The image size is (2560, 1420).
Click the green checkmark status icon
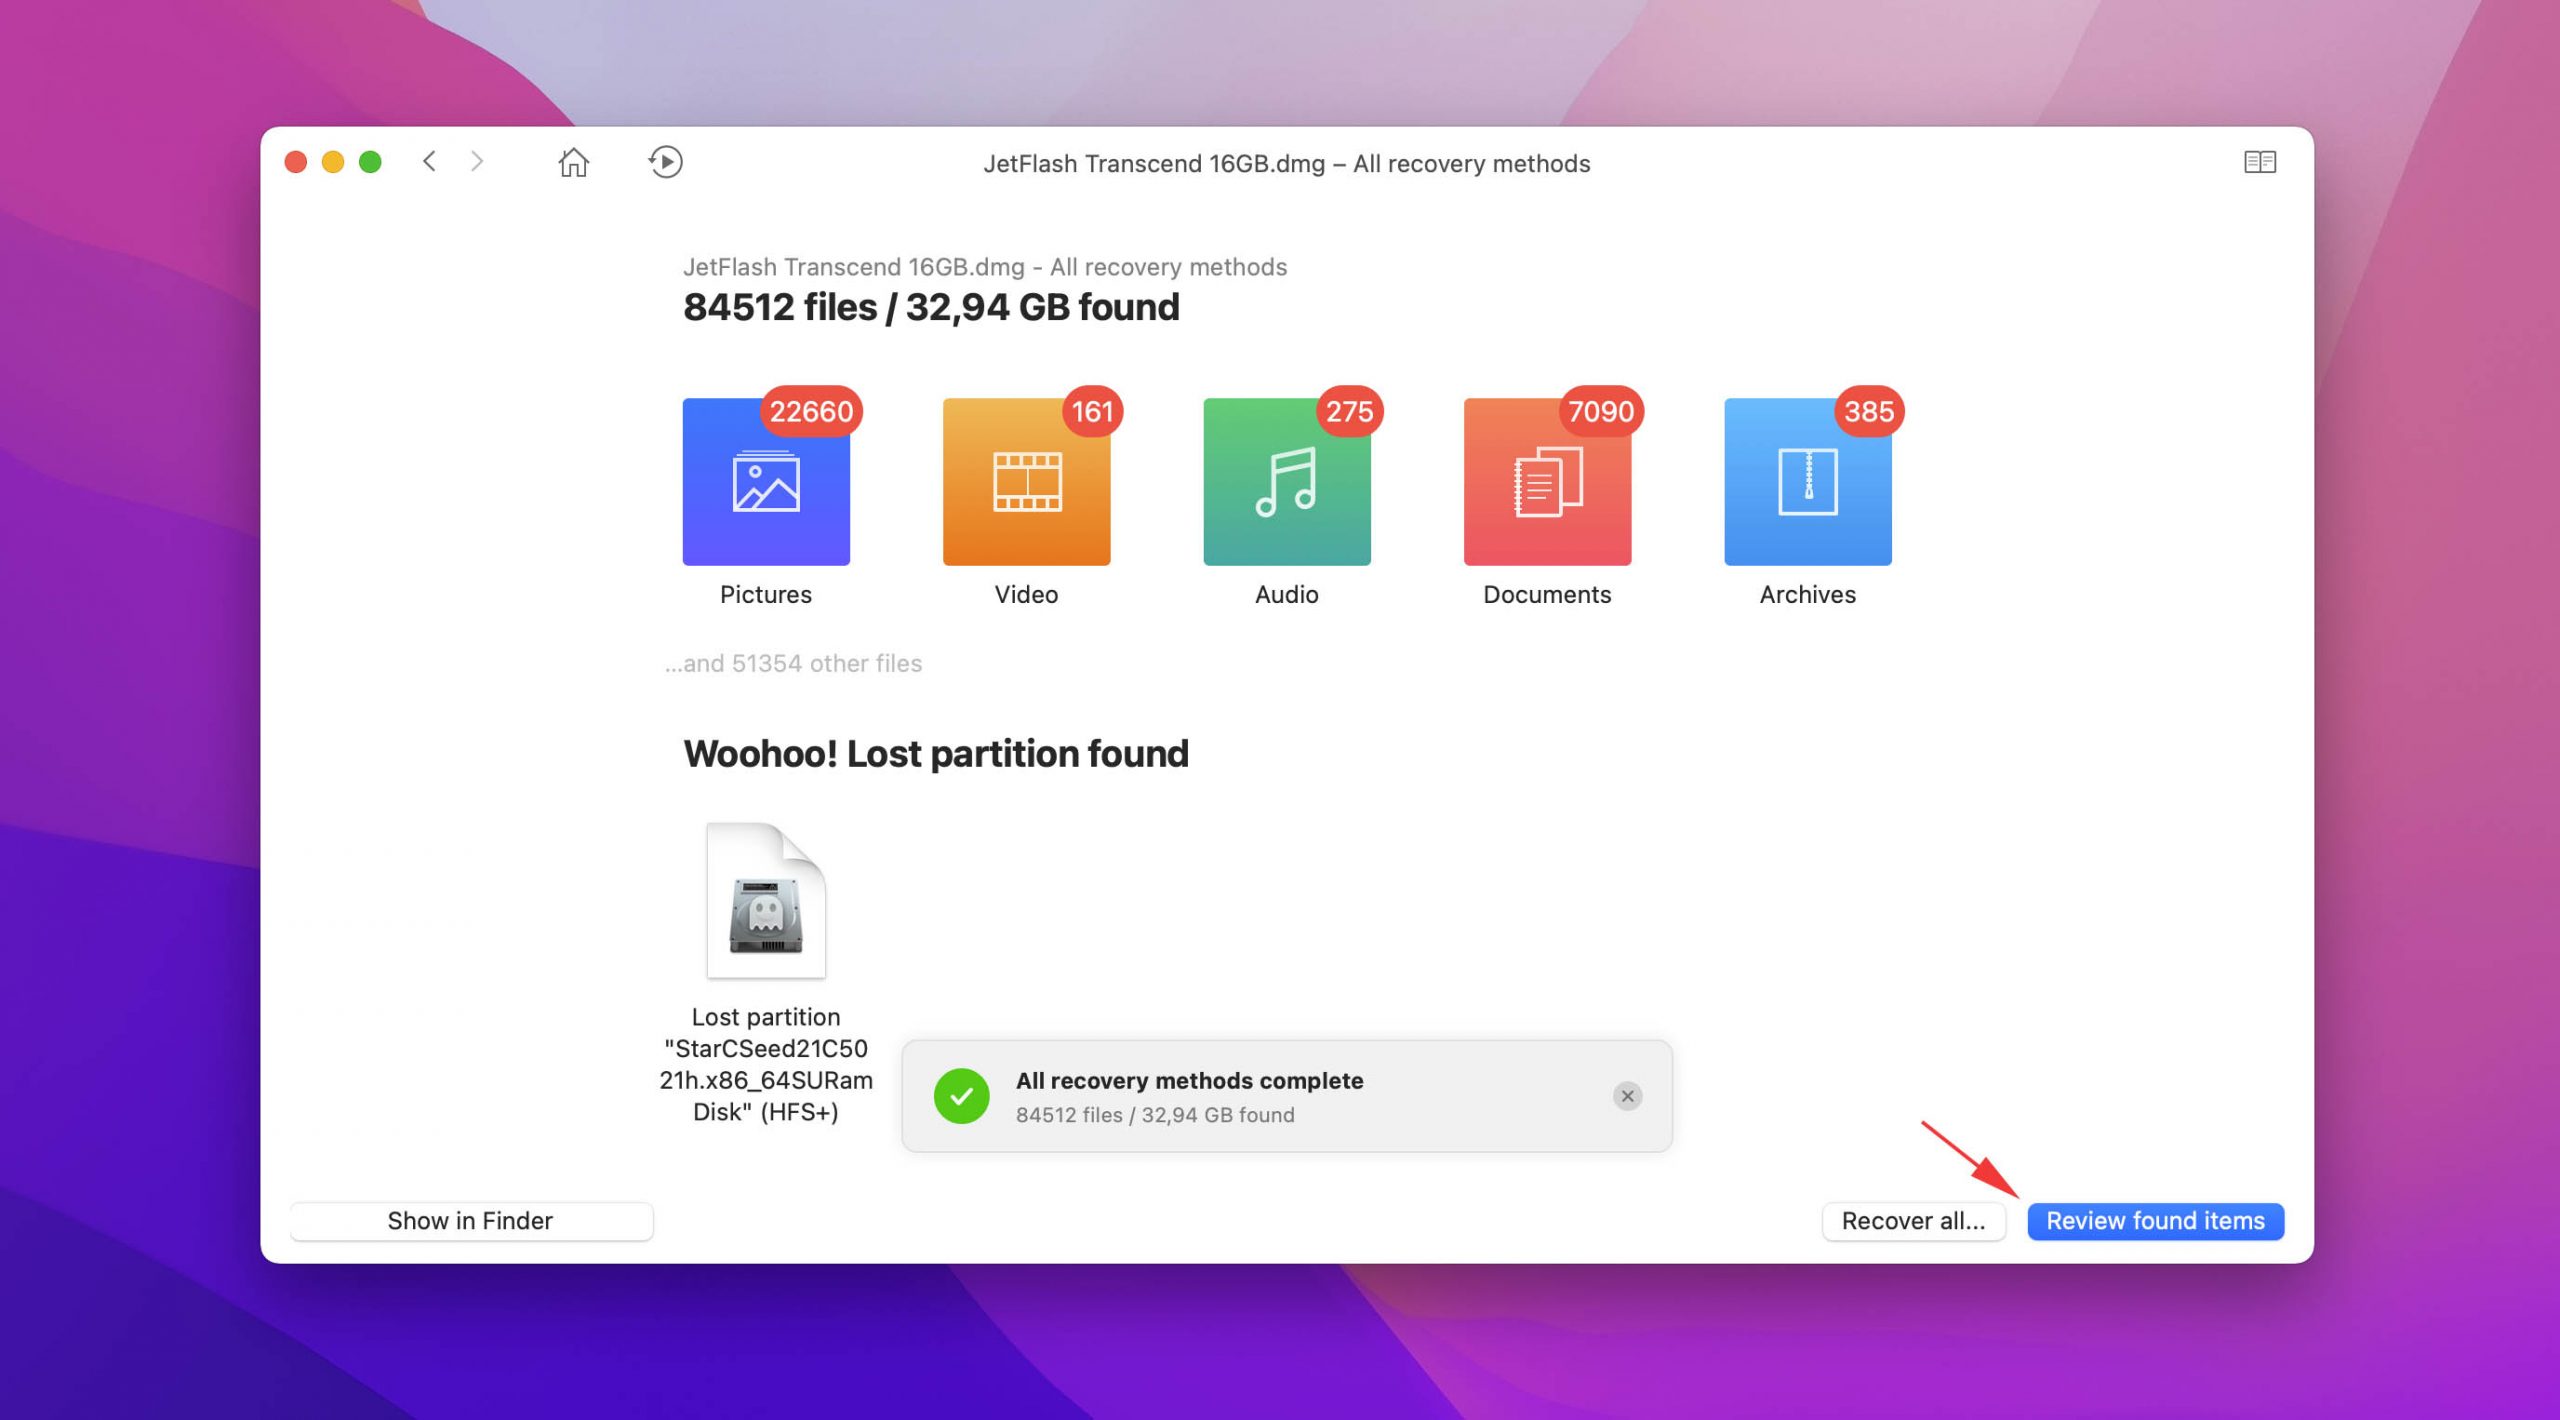961,1096
